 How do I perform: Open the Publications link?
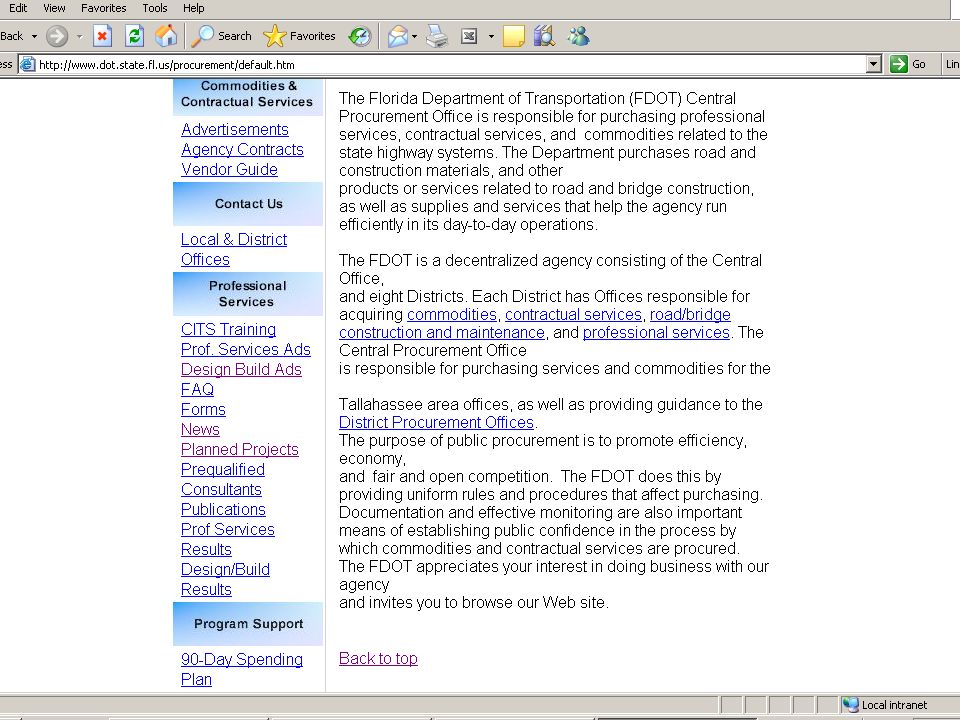[223, 509]
